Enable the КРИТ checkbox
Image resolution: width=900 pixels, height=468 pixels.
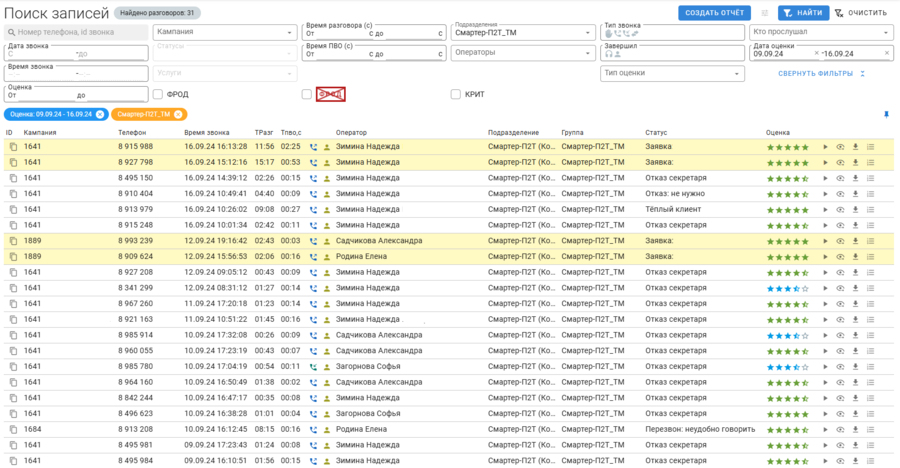tap(456, 94)
